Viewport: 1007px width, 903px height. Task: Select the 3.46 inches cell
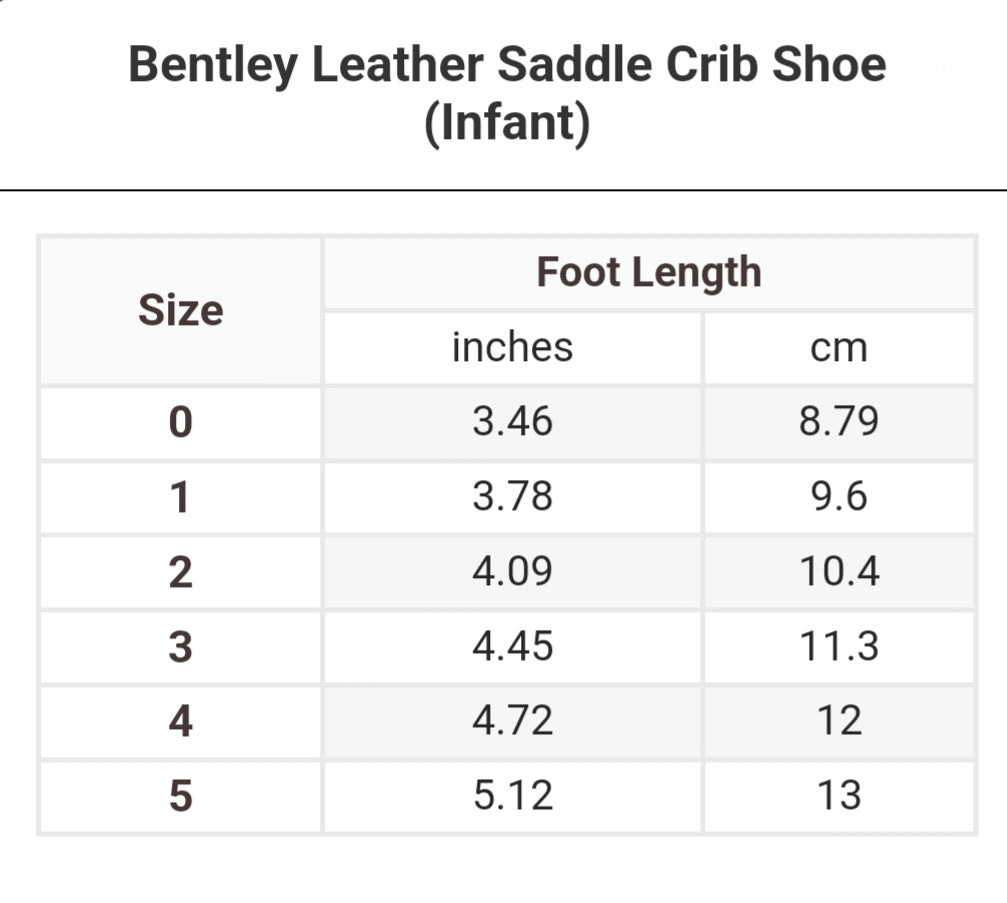512,422
